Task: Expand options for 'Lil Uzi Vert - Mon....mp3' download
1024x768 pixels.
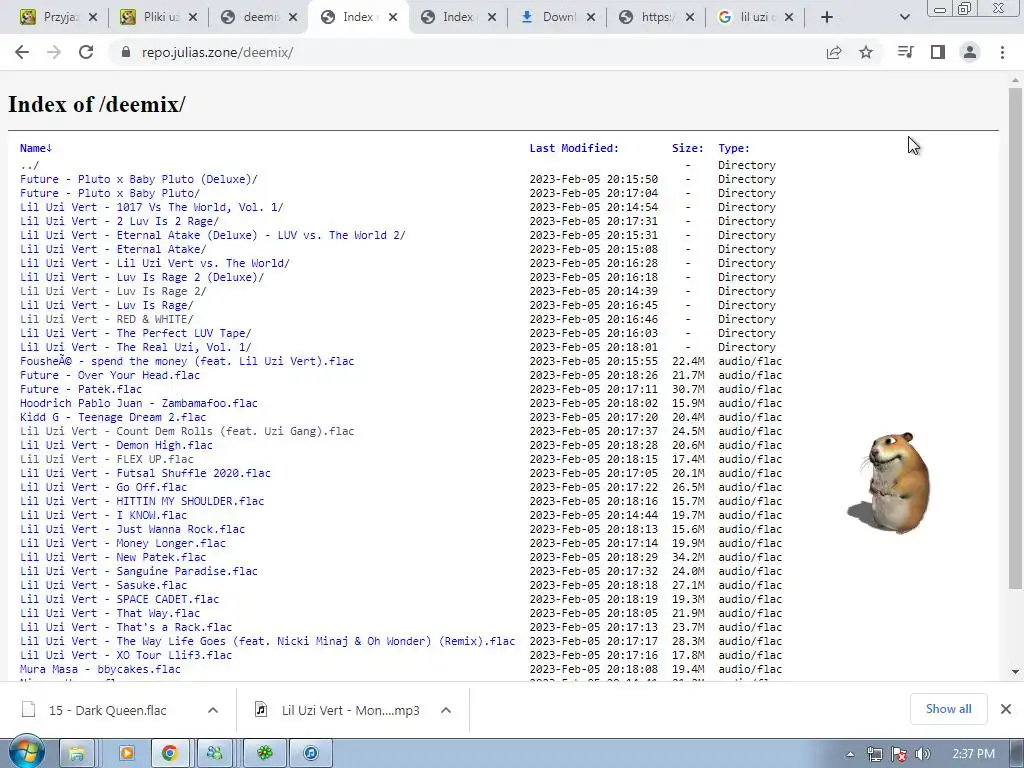Action: (446, 711)
